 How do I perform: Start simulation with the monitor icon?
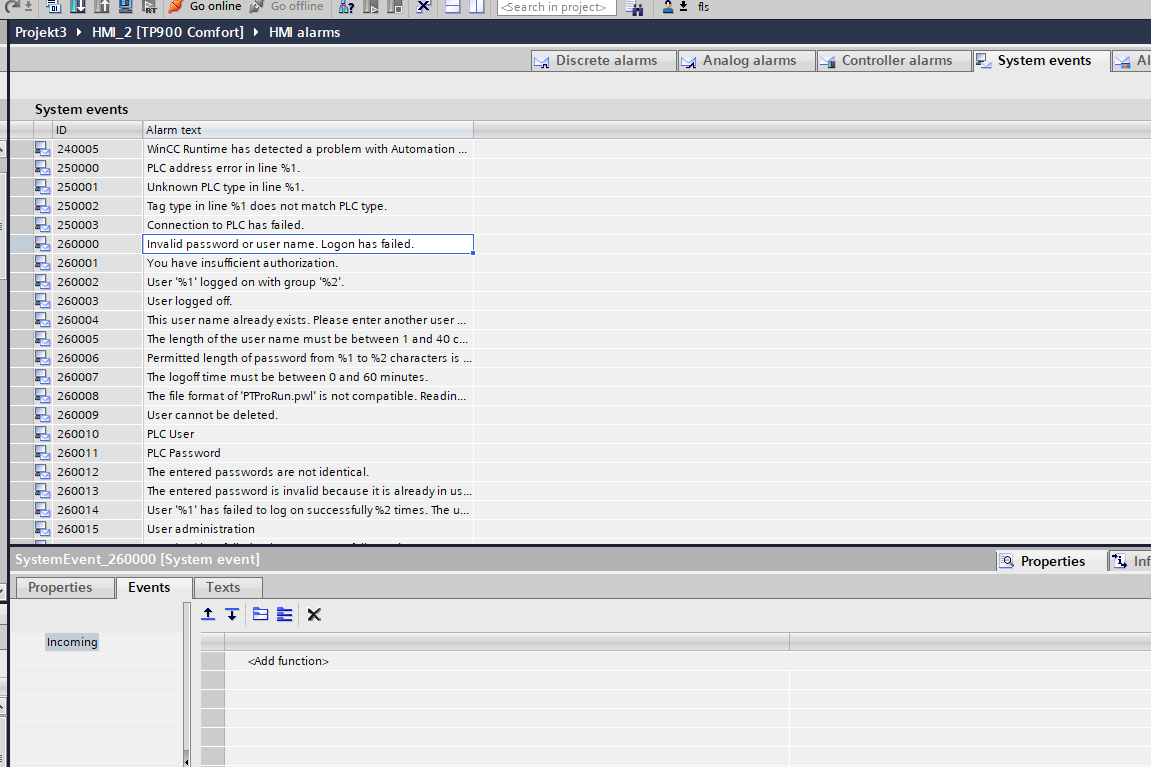pyautogui.click(x=126, y=7)
